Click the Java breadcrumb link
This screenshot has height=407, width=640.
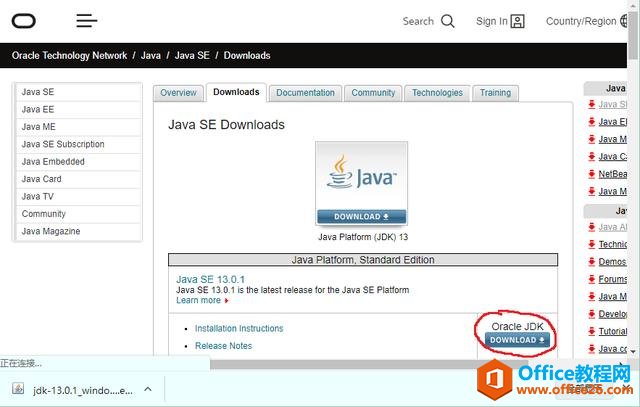click(151, 56)
